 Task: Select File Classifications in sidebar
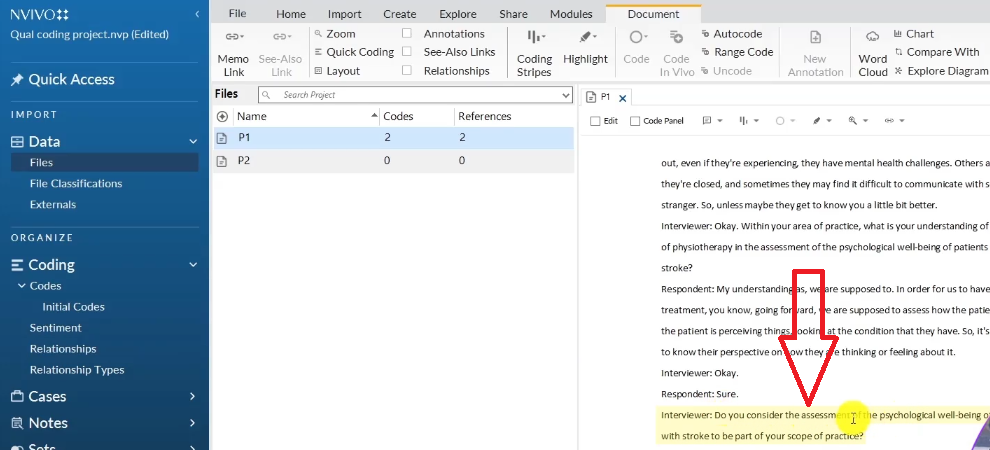tap(76, 184)
